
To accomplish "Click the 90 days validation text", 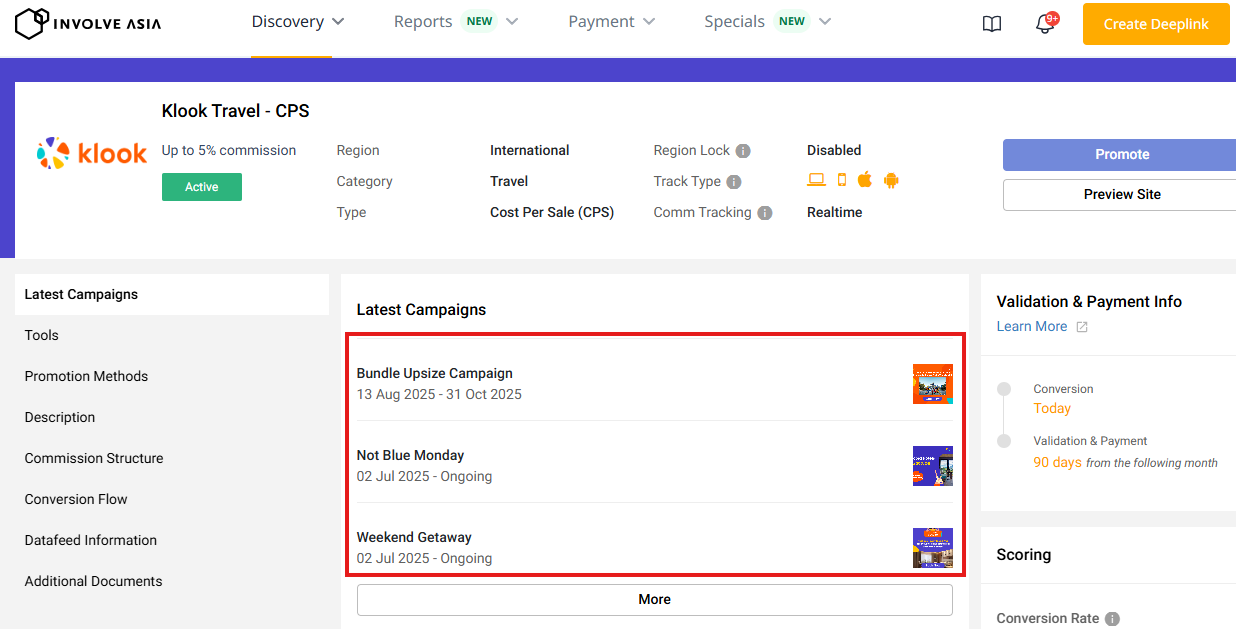I will pos(1058,463).
